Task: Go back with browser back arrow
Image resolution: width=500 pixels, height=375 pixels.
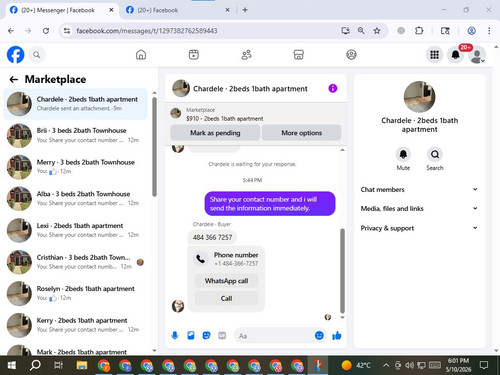Action: 11,31
